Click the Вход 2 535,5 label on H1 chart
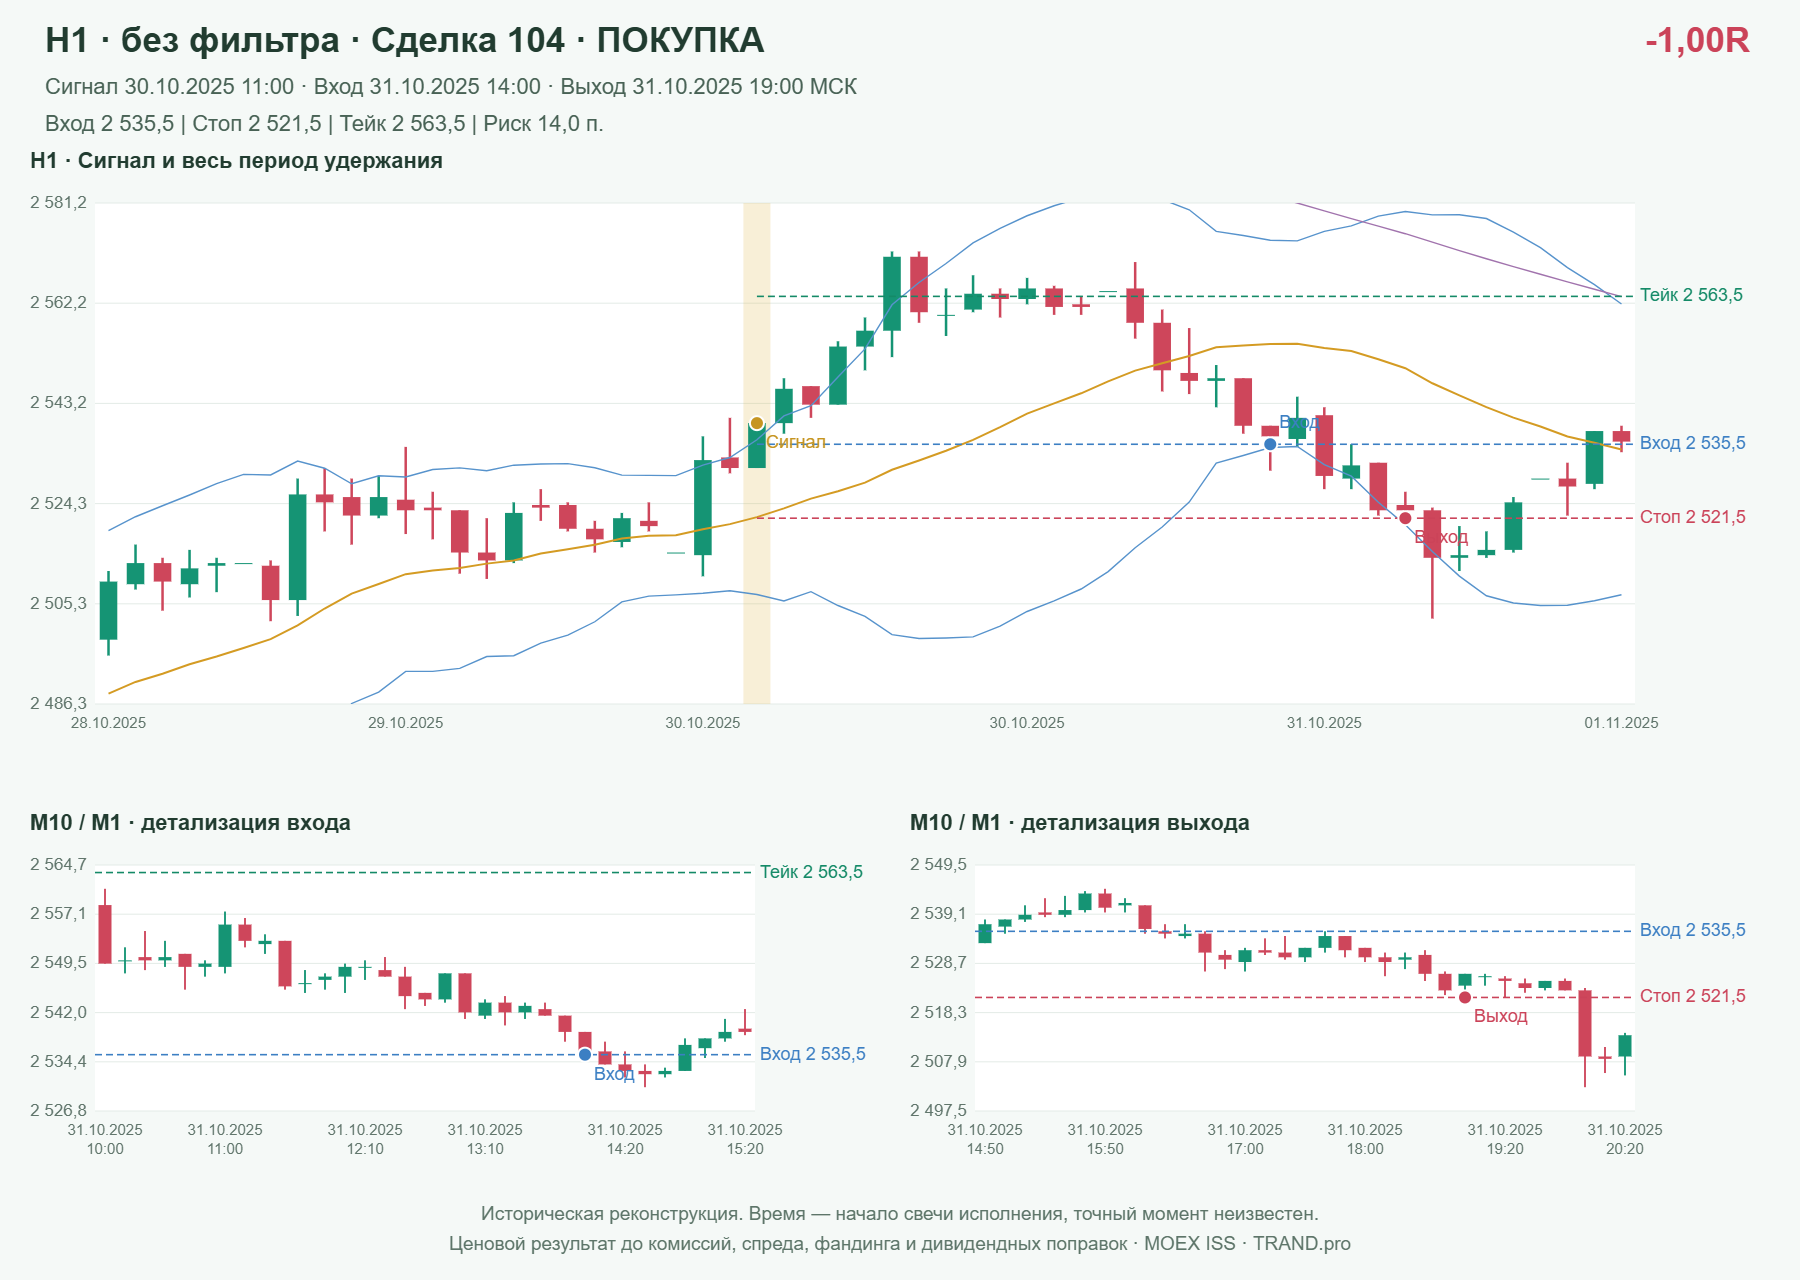The image size is (1800, 1280). pyautogui.click(x=1692, y=443)
